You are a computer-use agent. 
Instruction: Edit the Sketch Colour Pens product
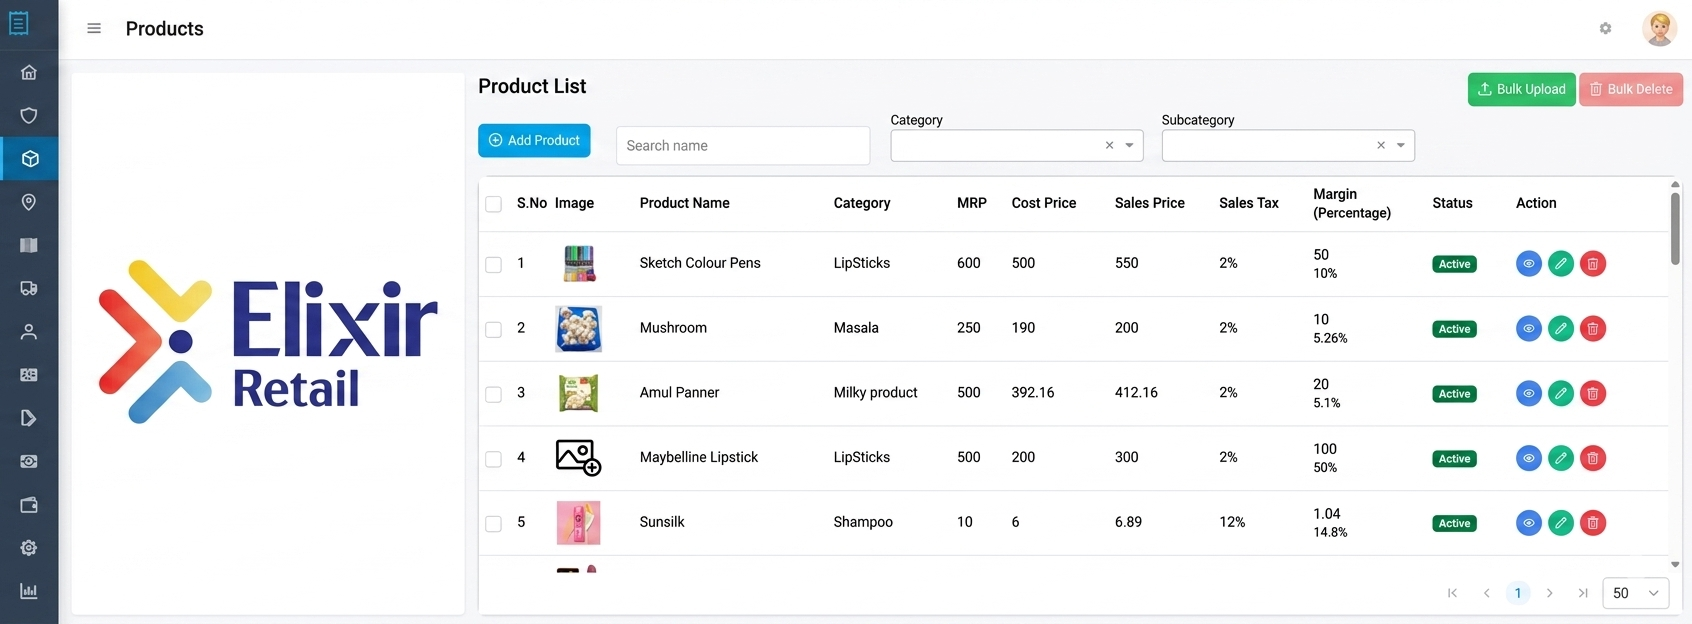point(1561,264)
